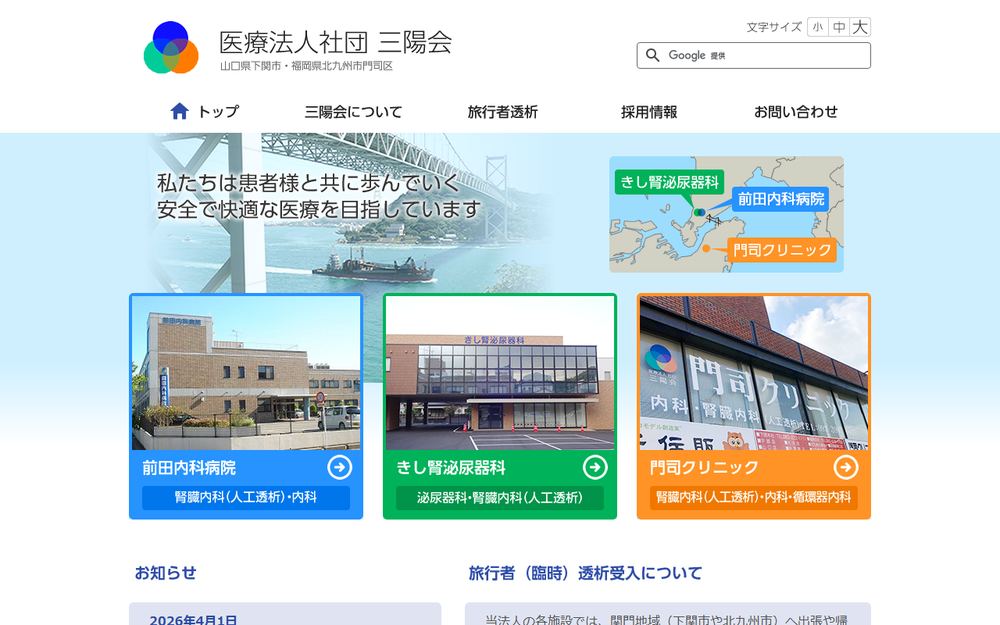Click 腎臓内科(人工透析)・内科・循環器内科 label
The image size is (1000, 625).
coord(754,497)
